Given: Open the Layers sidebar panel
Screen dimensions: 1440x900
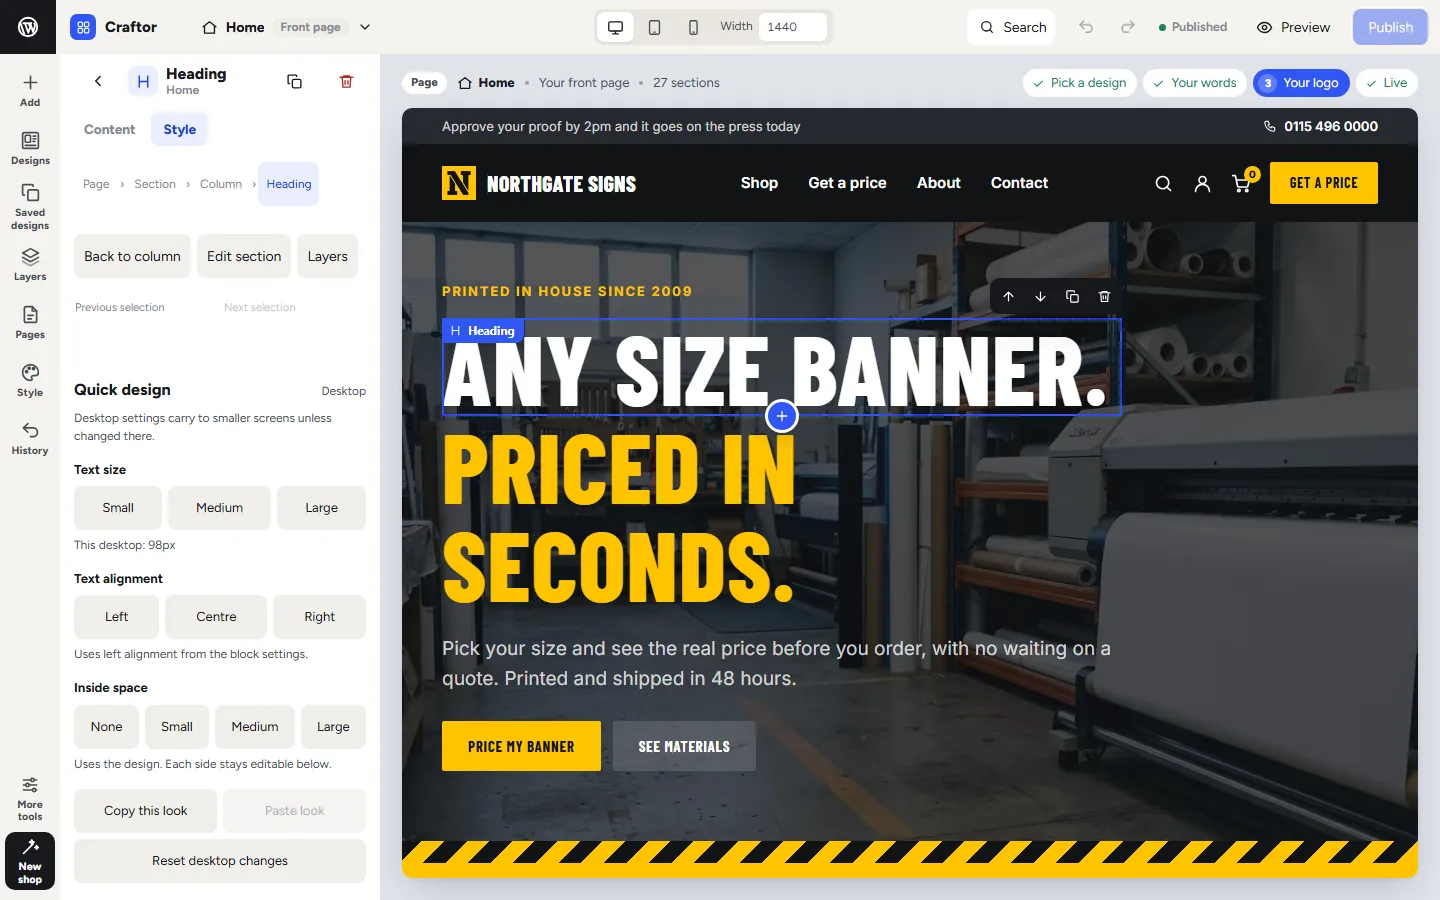Looking at the screenshot, I should click(30, 264).
